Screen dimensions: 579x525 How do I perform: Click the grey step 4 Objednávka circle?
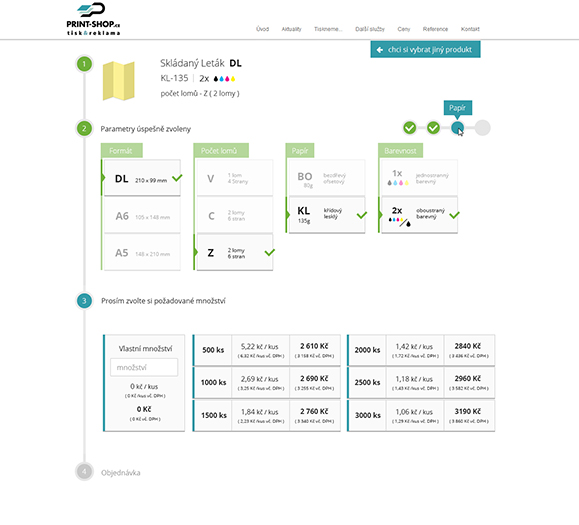point(84,472)
